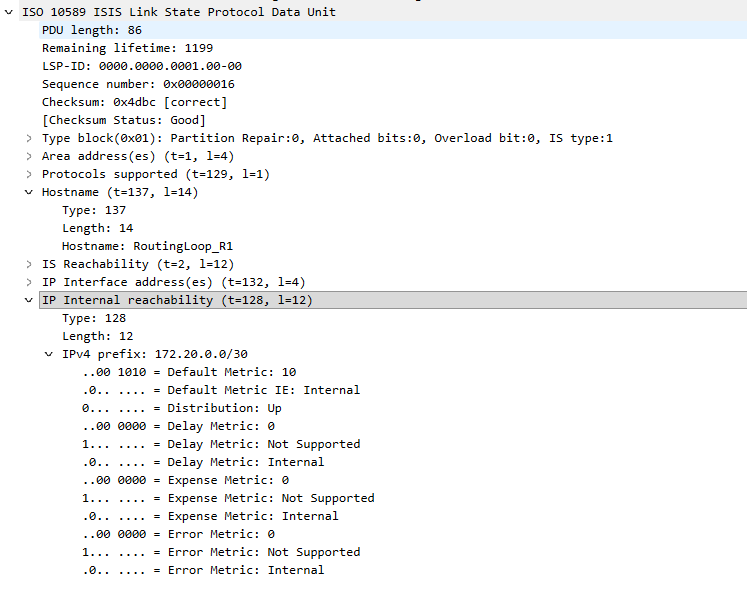The width and height of the screenshot is (747, 592).
Task: Collapse the Hostname (t=137, l=14) node
Action: pos(29,192)
